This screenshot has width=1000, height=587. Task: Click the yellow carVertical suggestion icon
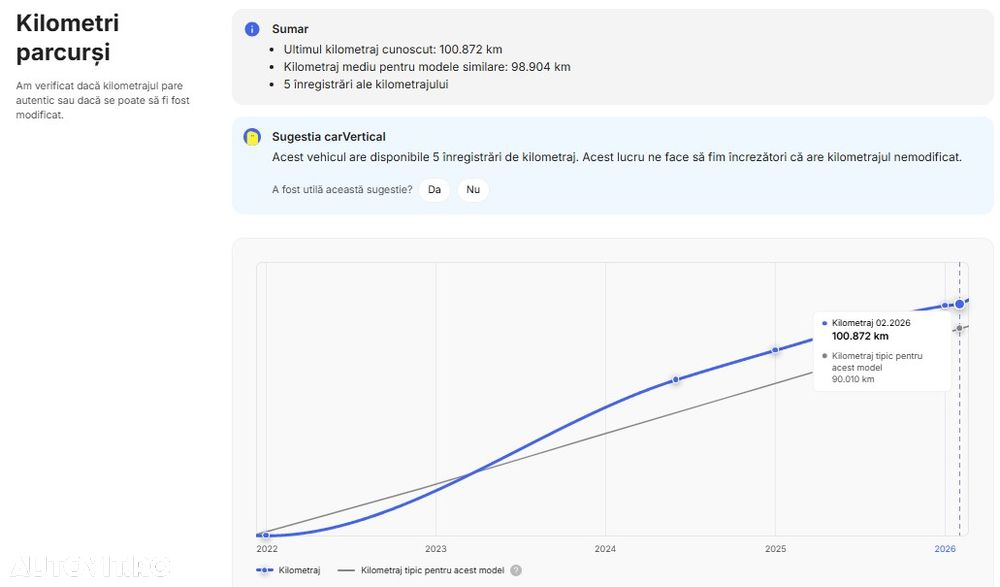pos(252,137)
